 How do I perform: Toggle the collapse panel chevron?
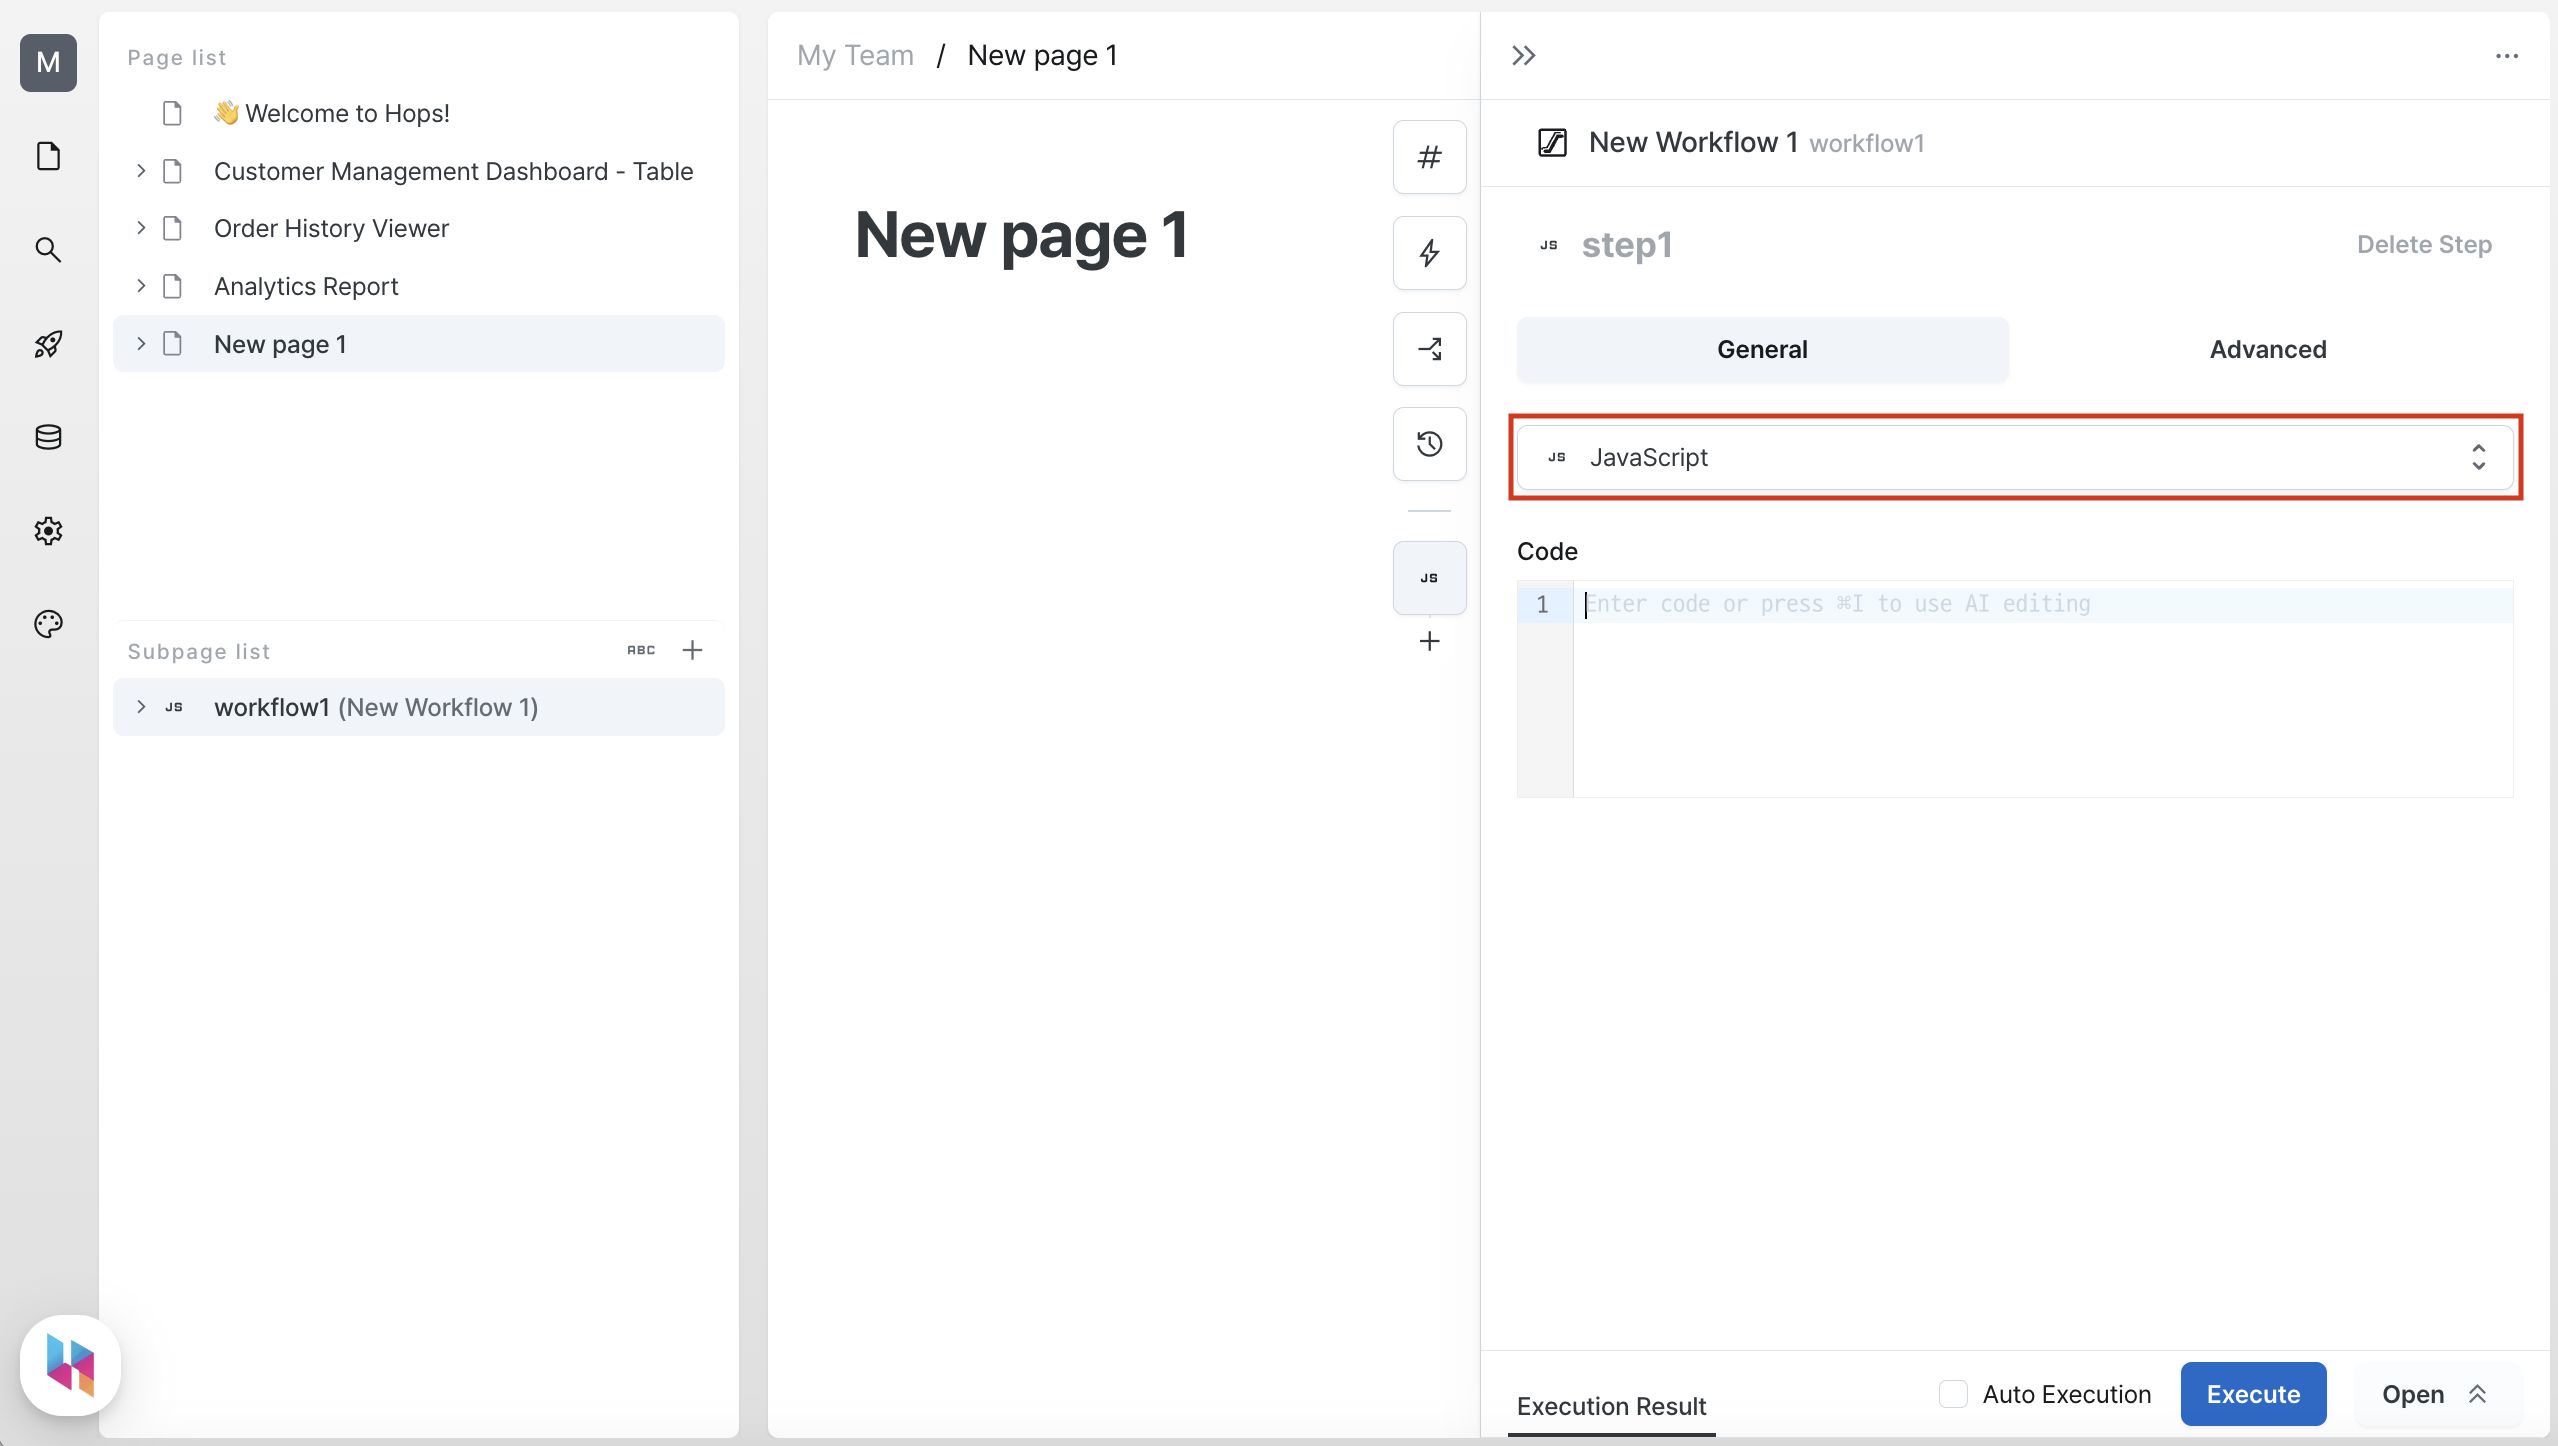pyautogui.click(x=1521, y=54)
